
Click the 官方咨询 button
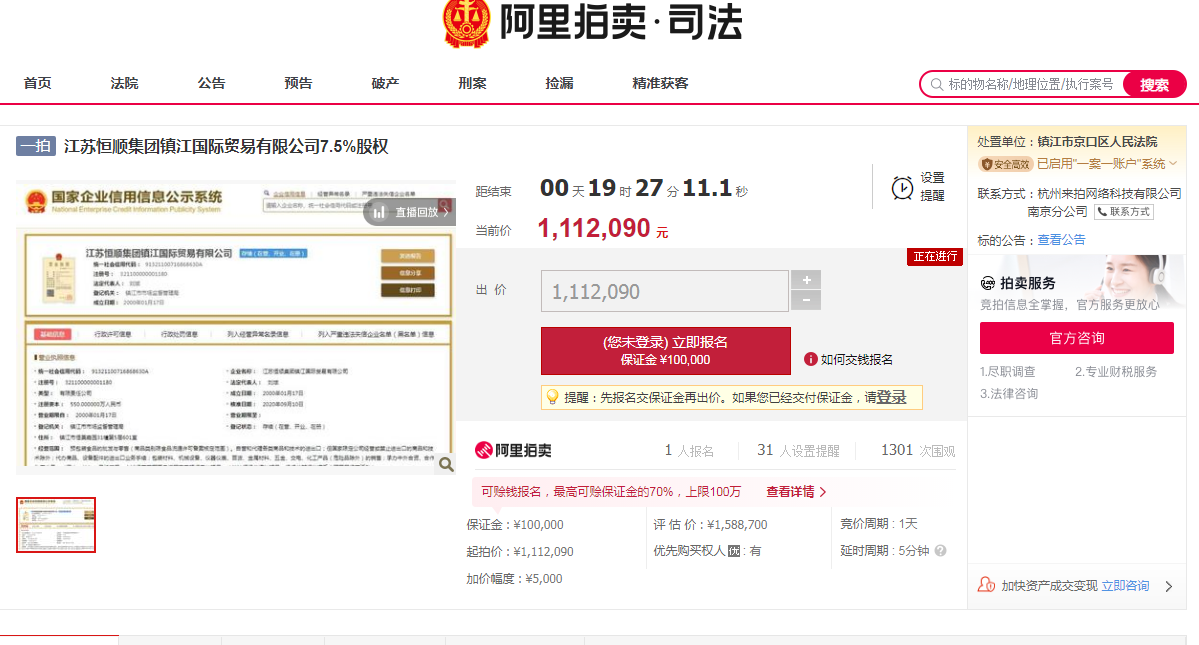point(1077,338)
